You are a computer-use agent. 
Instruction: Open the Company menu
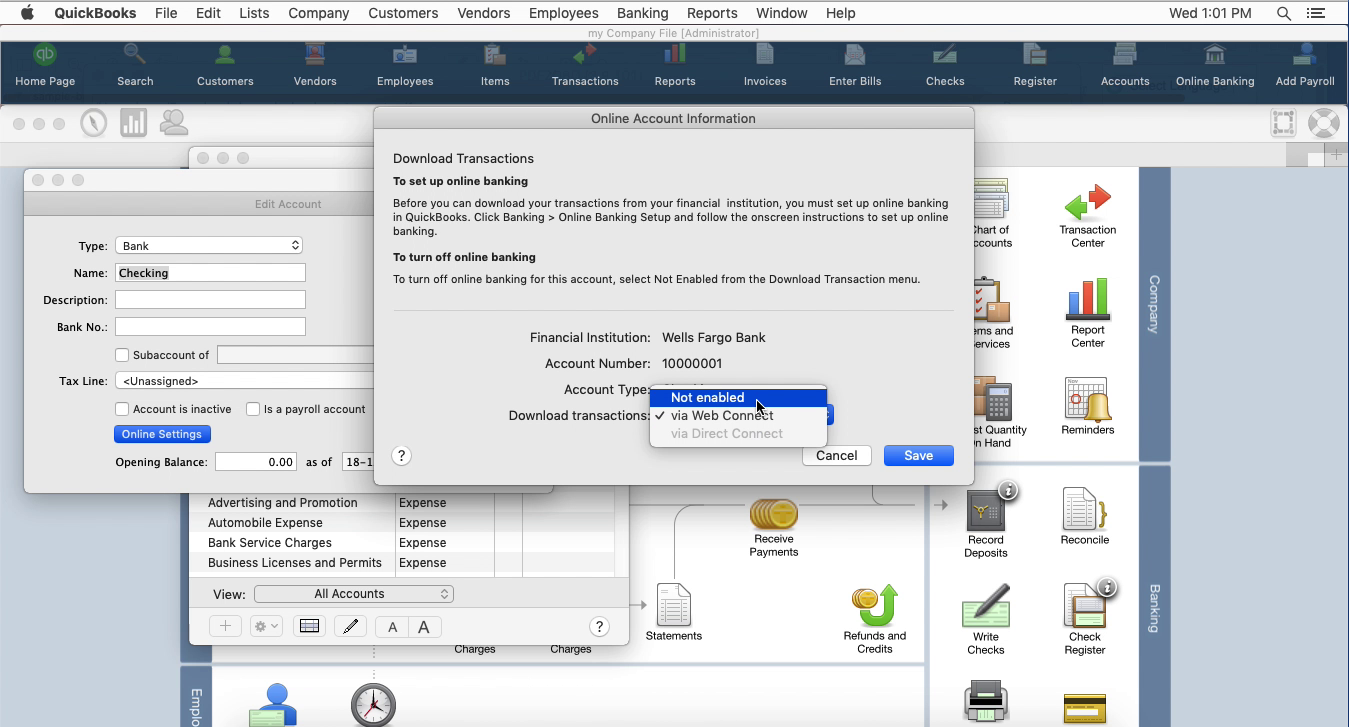point(319,13)
